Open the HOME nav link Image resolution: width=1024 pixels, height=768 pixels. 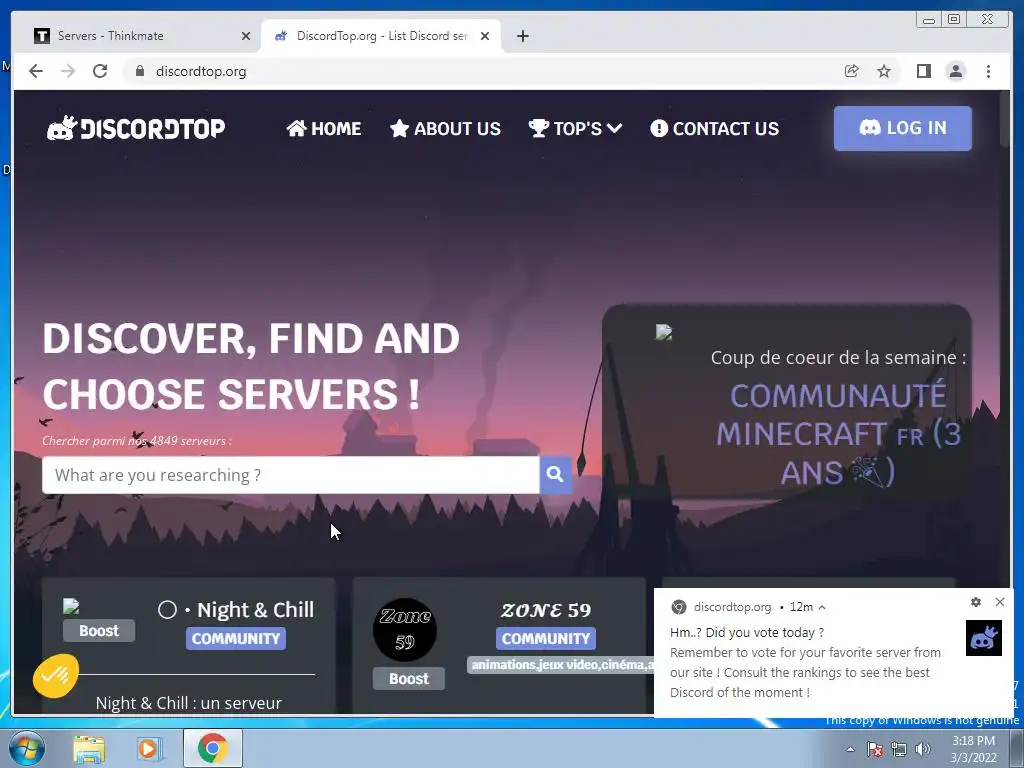(x=324, y=129)
